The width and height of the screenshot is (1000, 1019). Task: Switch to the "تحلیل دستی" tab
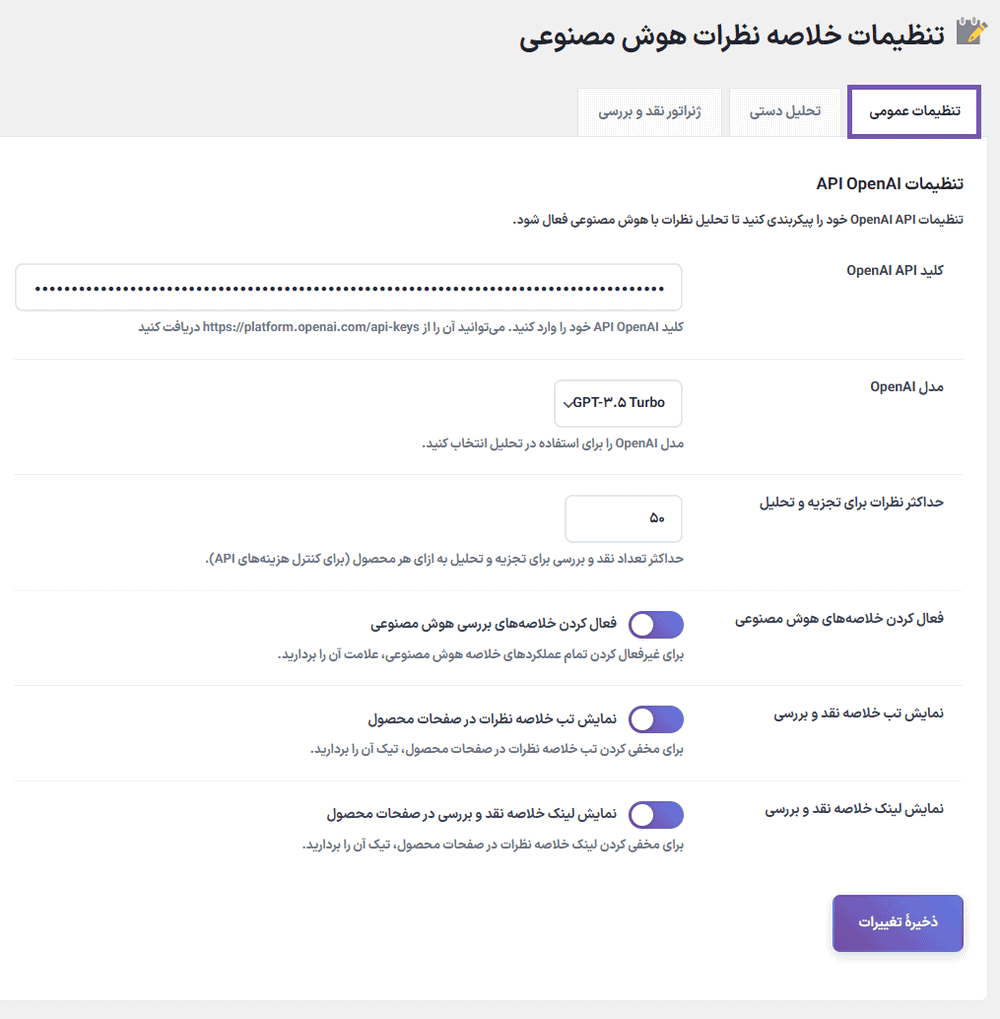785,111
